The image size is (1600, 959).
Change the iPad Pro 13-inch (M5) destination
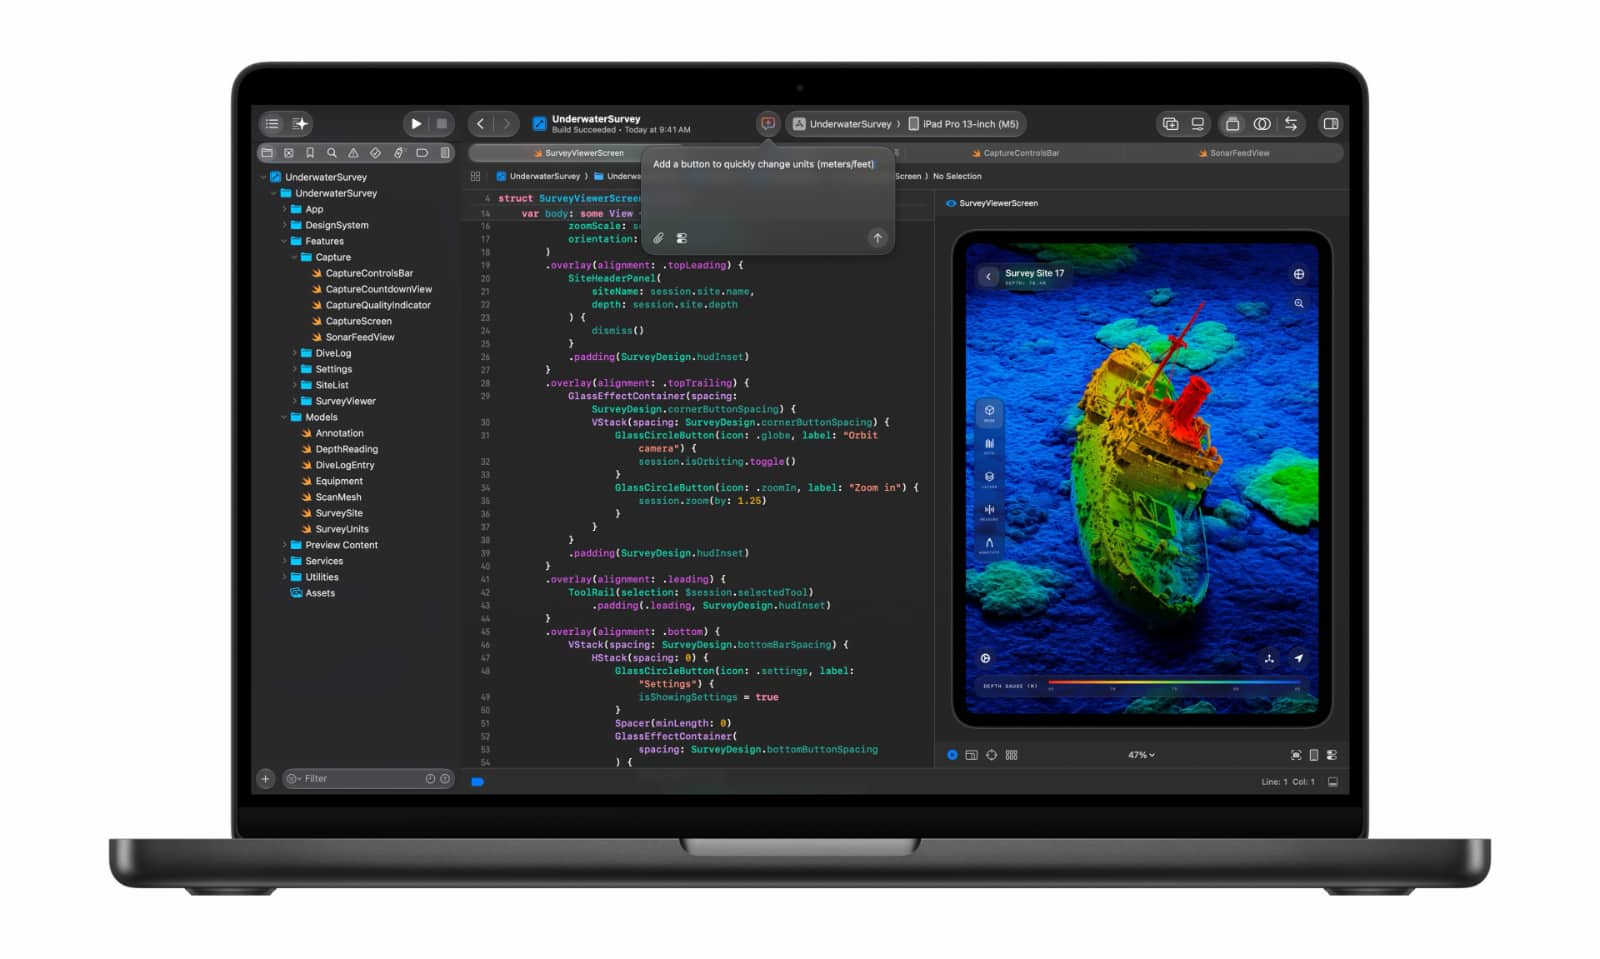point(964,124)
